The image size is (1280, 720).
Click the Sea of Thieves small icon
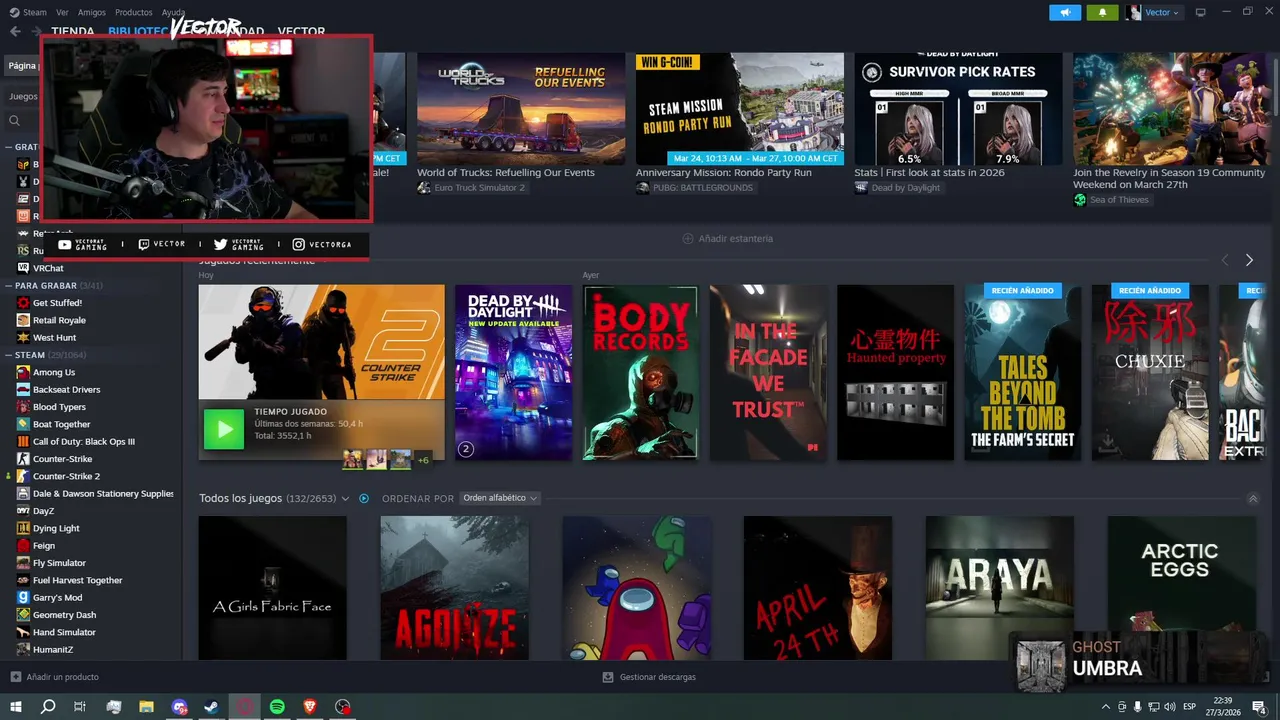1080,200
